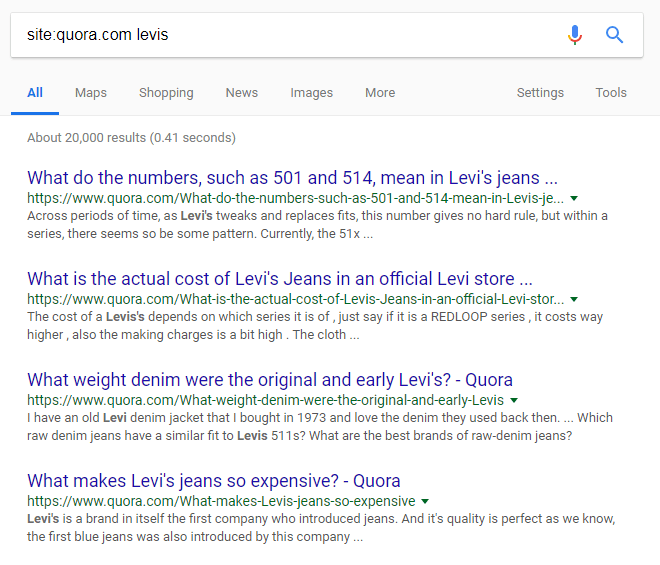Expand dropdown arrow beside the 501-and-514 URL
This screenshot has height=565, width=660.
pos(574,198)
